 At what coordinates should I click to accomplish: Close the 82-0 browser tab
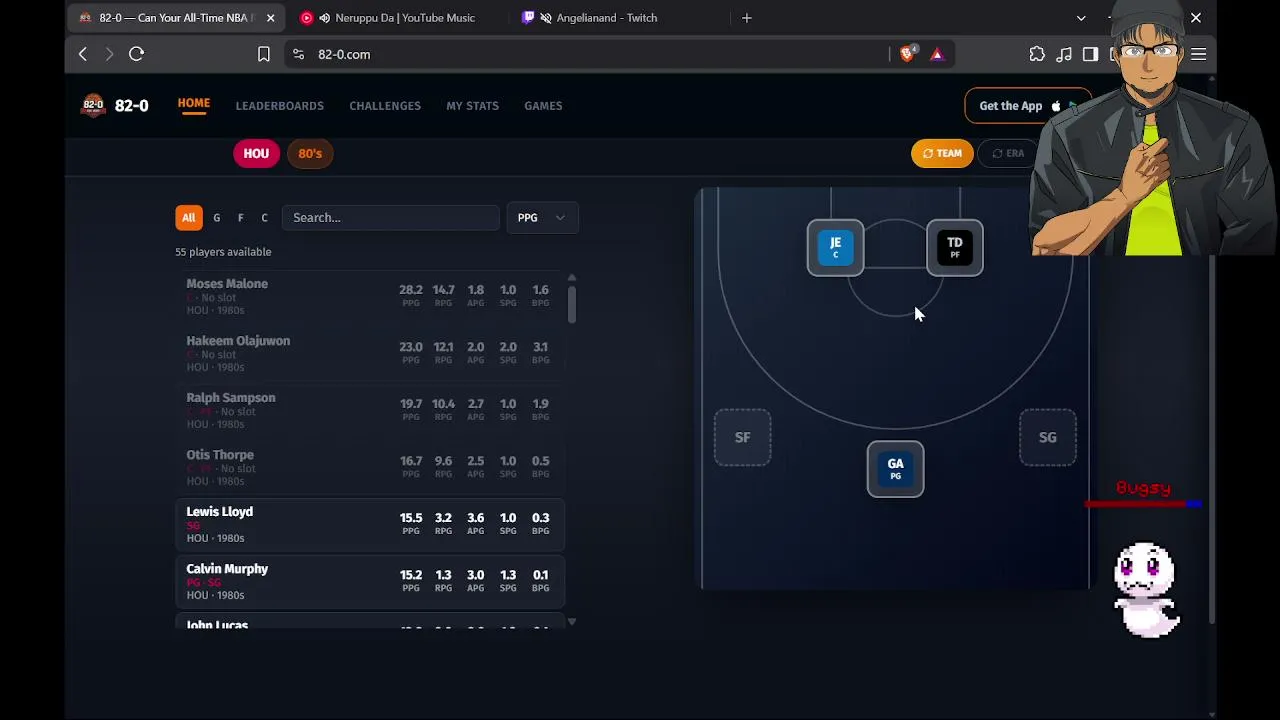[x=270, y=18]
